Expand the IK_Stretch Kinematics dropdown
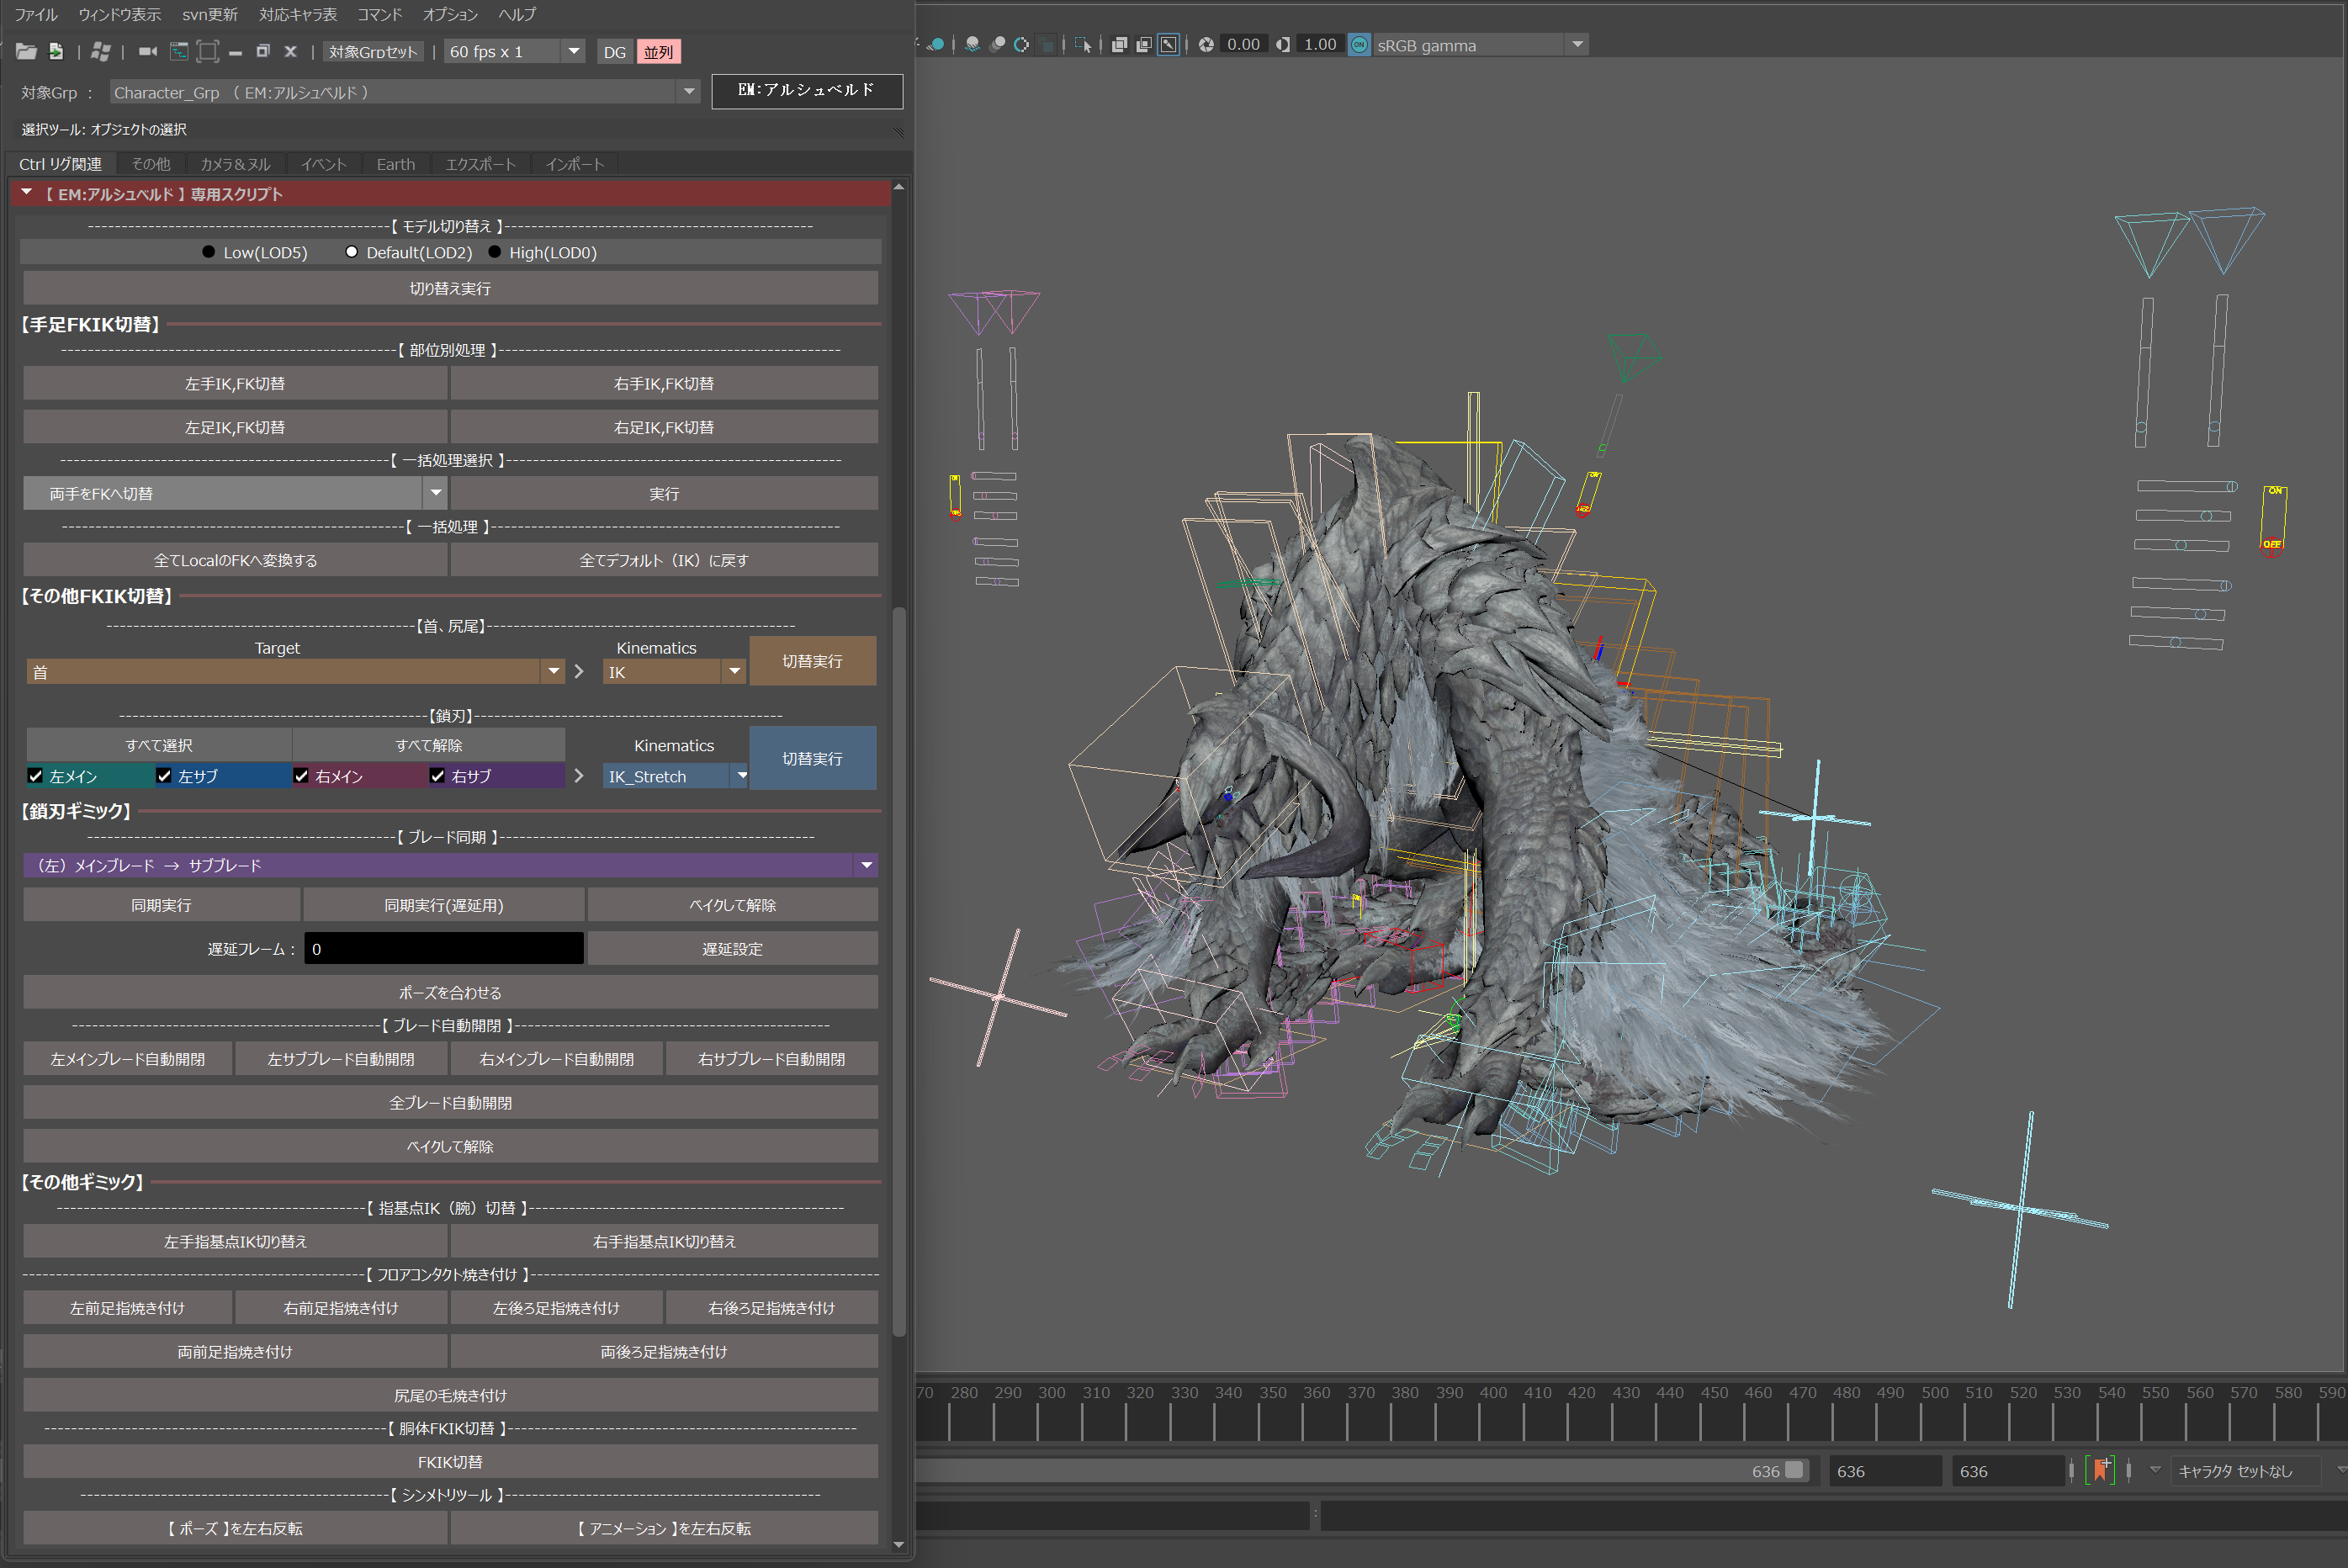This screenshot has width=2348, height=1568. tap(741, 776)
